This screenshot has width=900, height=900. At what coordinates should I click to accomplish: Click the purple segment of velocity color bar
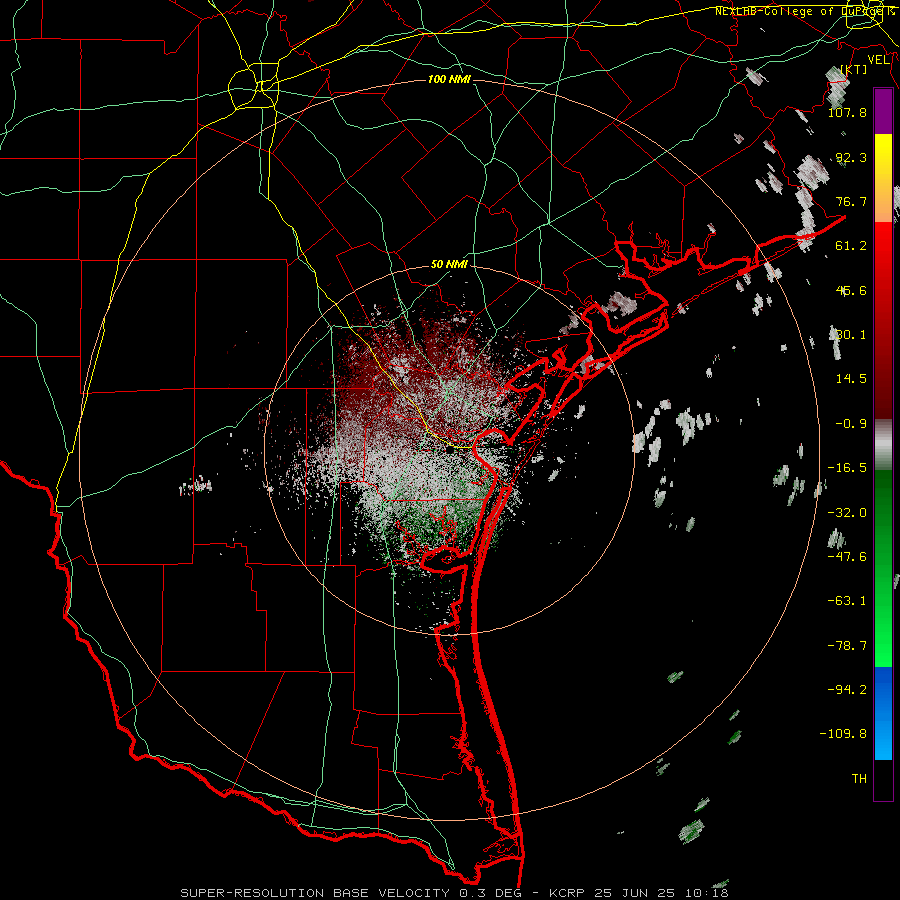883,111
